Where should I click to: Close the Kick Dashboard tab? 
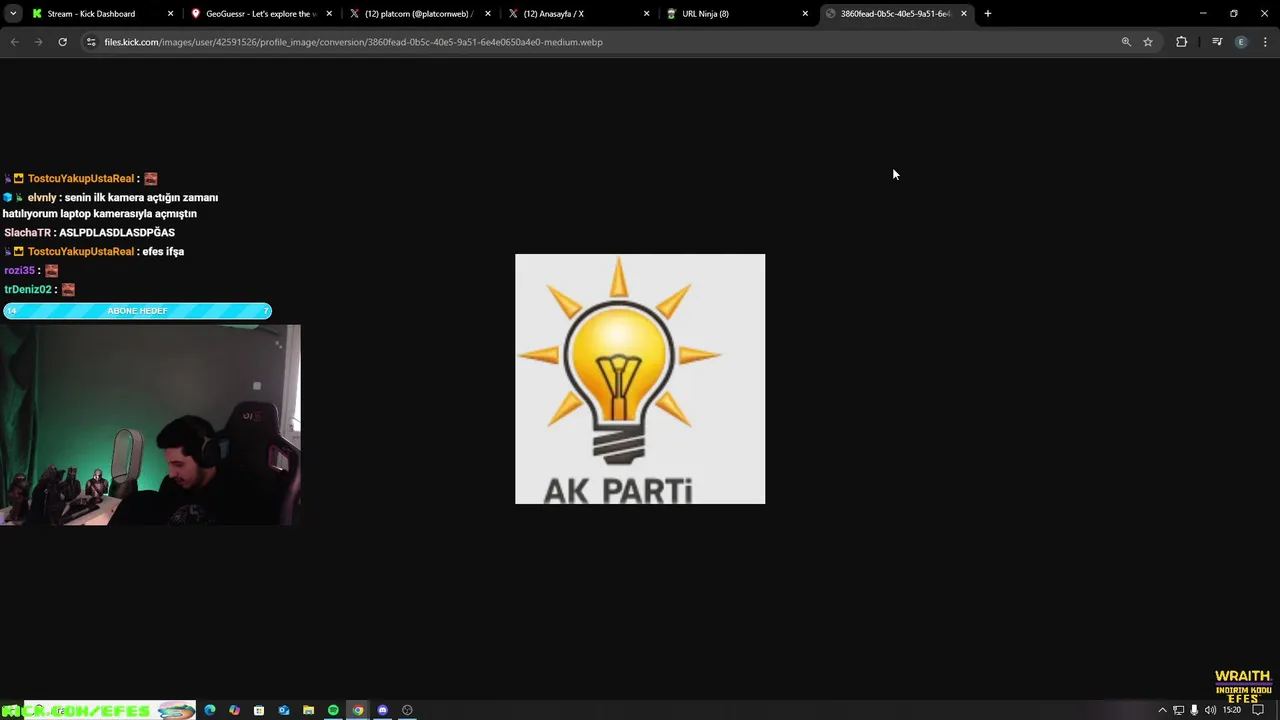[170, 14]
